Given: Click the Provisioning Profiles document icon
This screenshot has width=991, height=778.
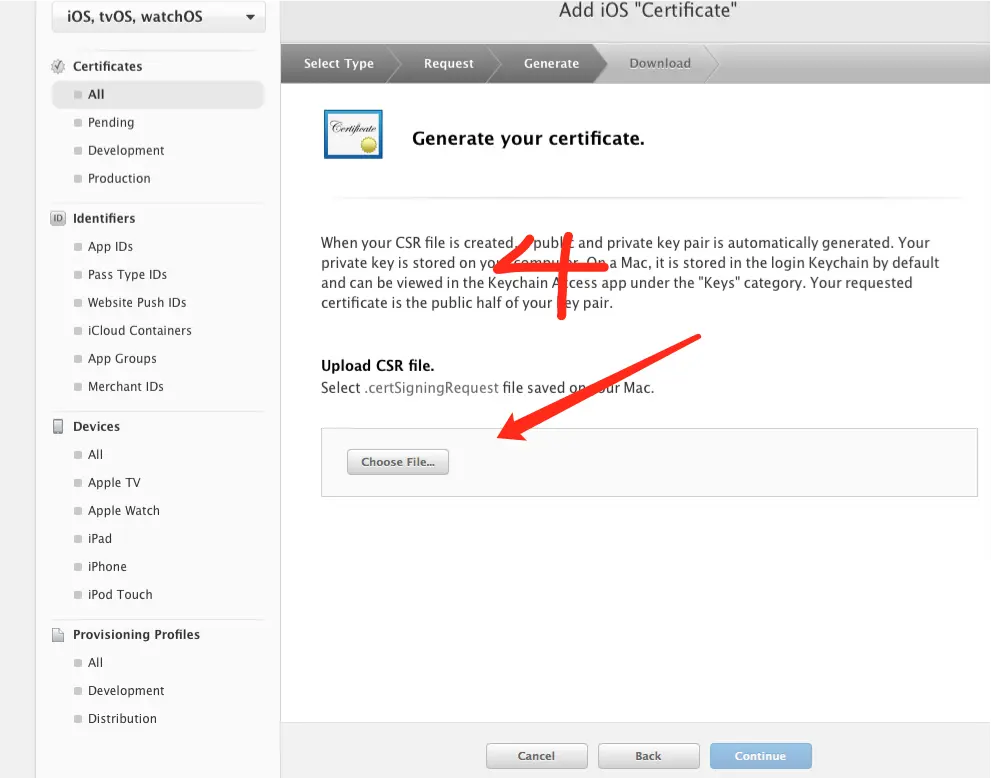Looking at the screenshot, I should point(57,635).
